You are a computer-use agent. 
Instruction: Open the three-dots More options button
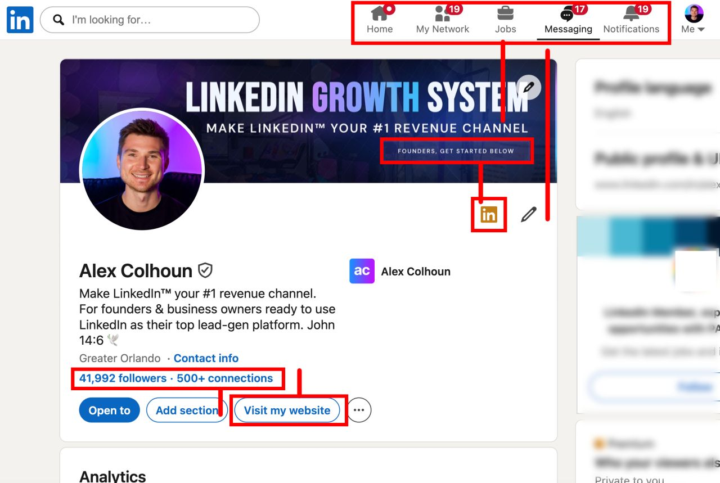pyautogui.click(x=359, y=410)
